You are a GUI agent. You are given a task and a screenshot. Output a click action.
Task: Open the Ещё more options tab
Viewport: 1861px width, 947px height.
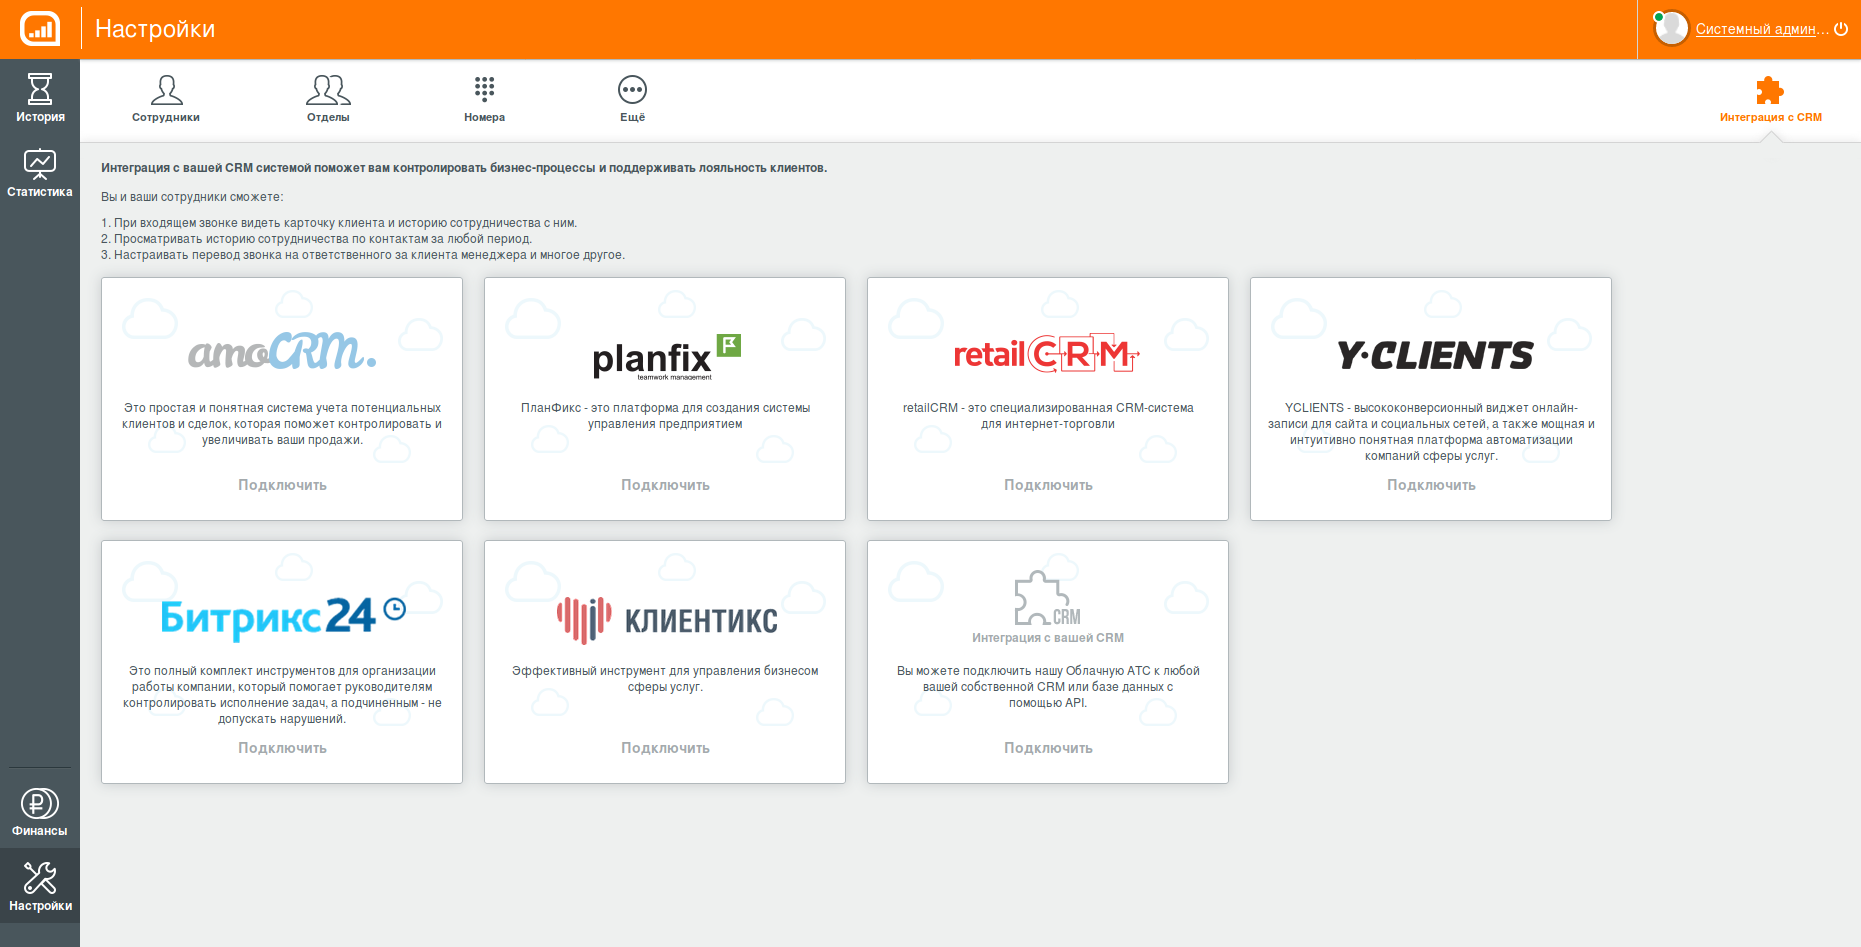pyautogui.click(x=632, y=98)
